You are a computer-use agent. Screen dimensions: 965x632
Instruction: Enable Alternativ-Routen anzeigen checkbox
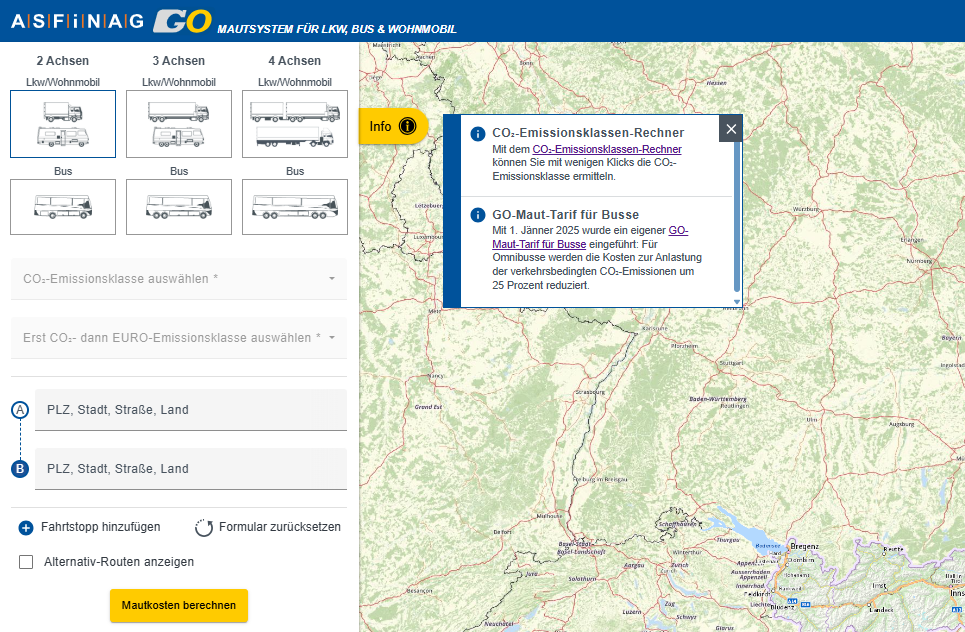click(x=27, y=562)
